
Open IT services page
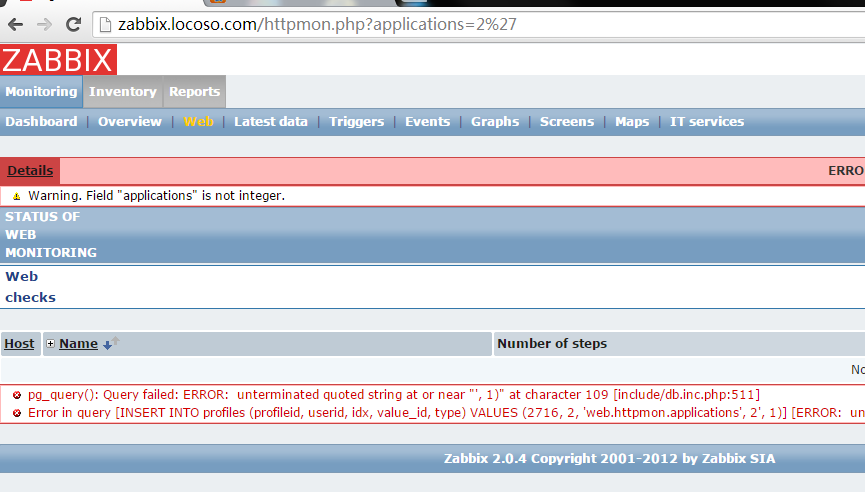click(707, 121)
